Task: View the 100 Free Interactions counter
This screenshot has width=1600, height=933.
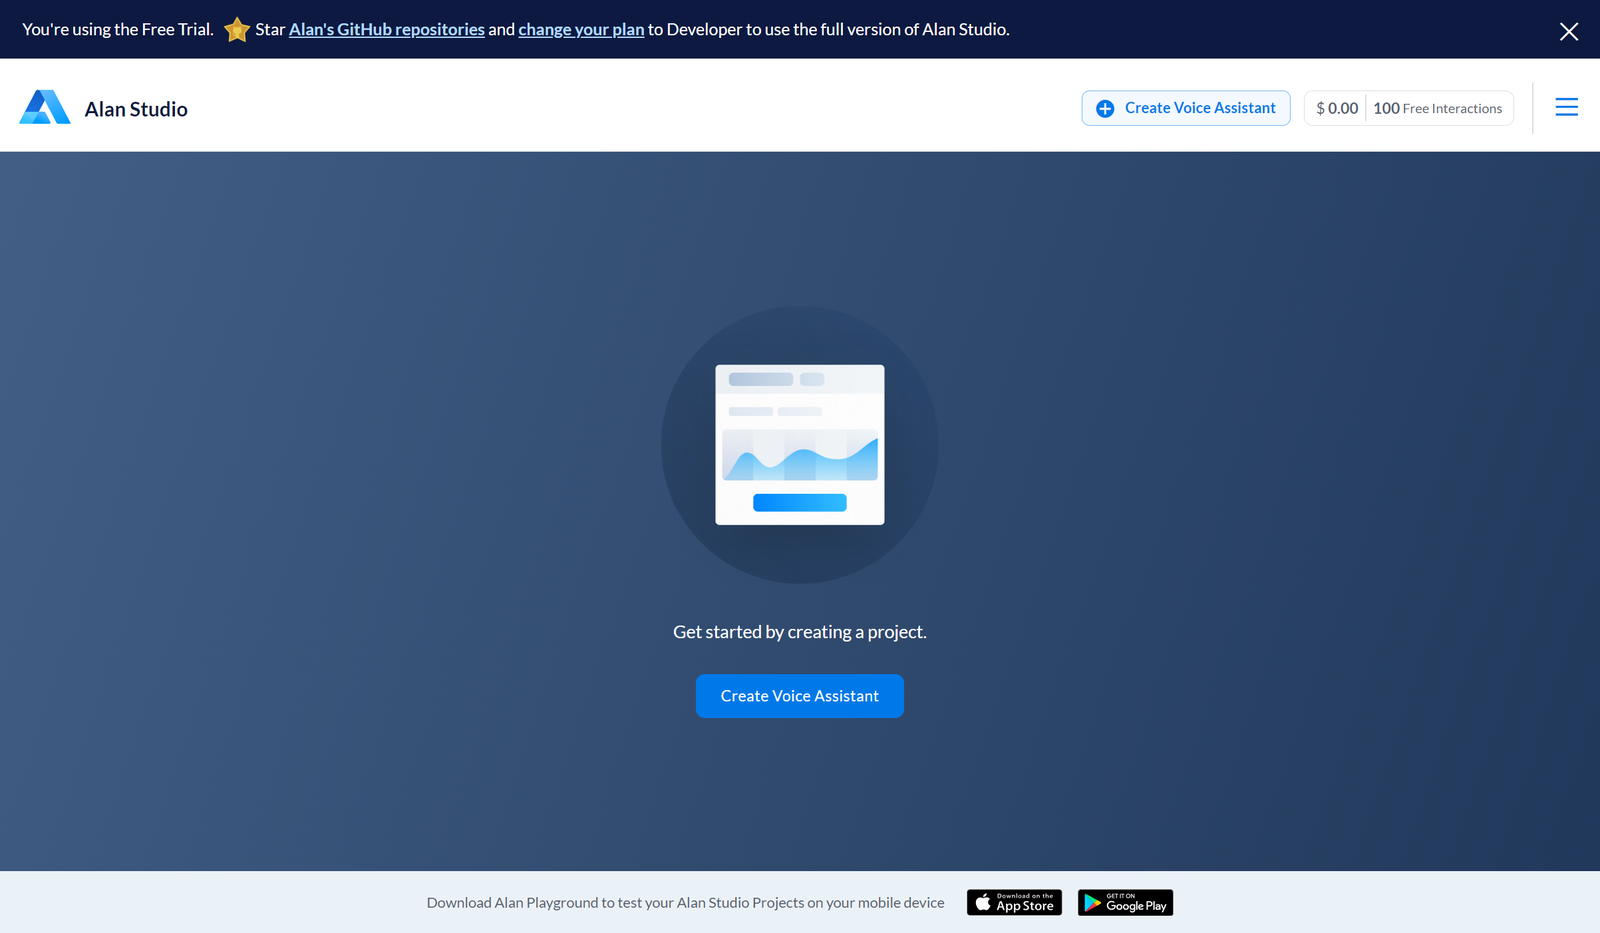Action: click(1438, 108)
